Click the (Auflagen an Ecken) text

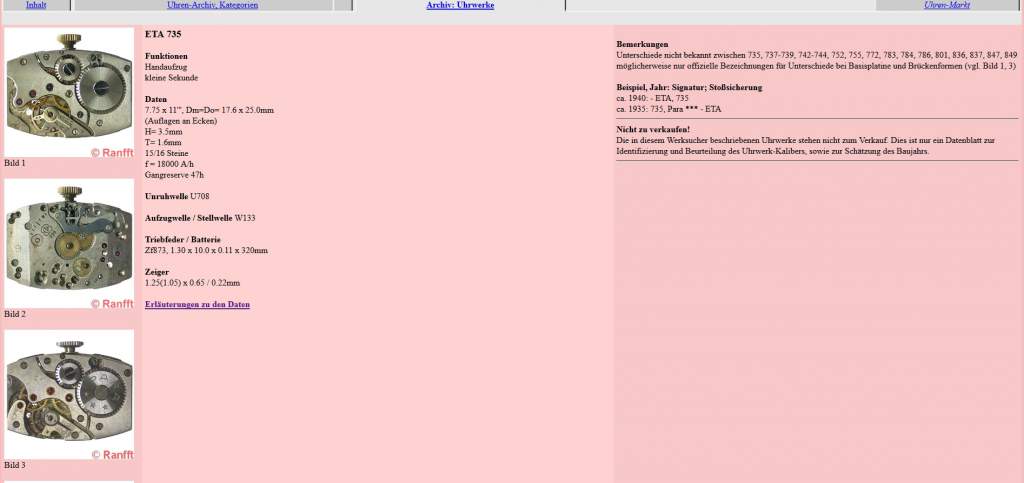(181, 121)
